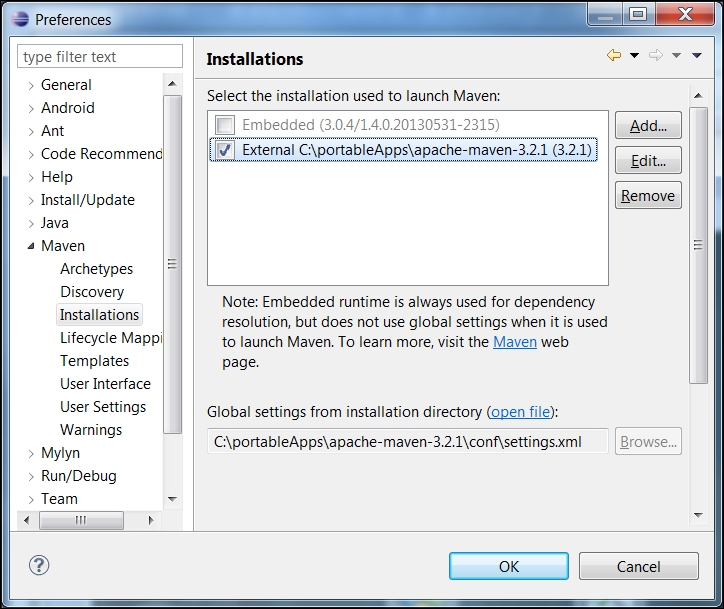Click the open file link
The height and width of the screenshot is (609, 724).
[x=520, y=412]
